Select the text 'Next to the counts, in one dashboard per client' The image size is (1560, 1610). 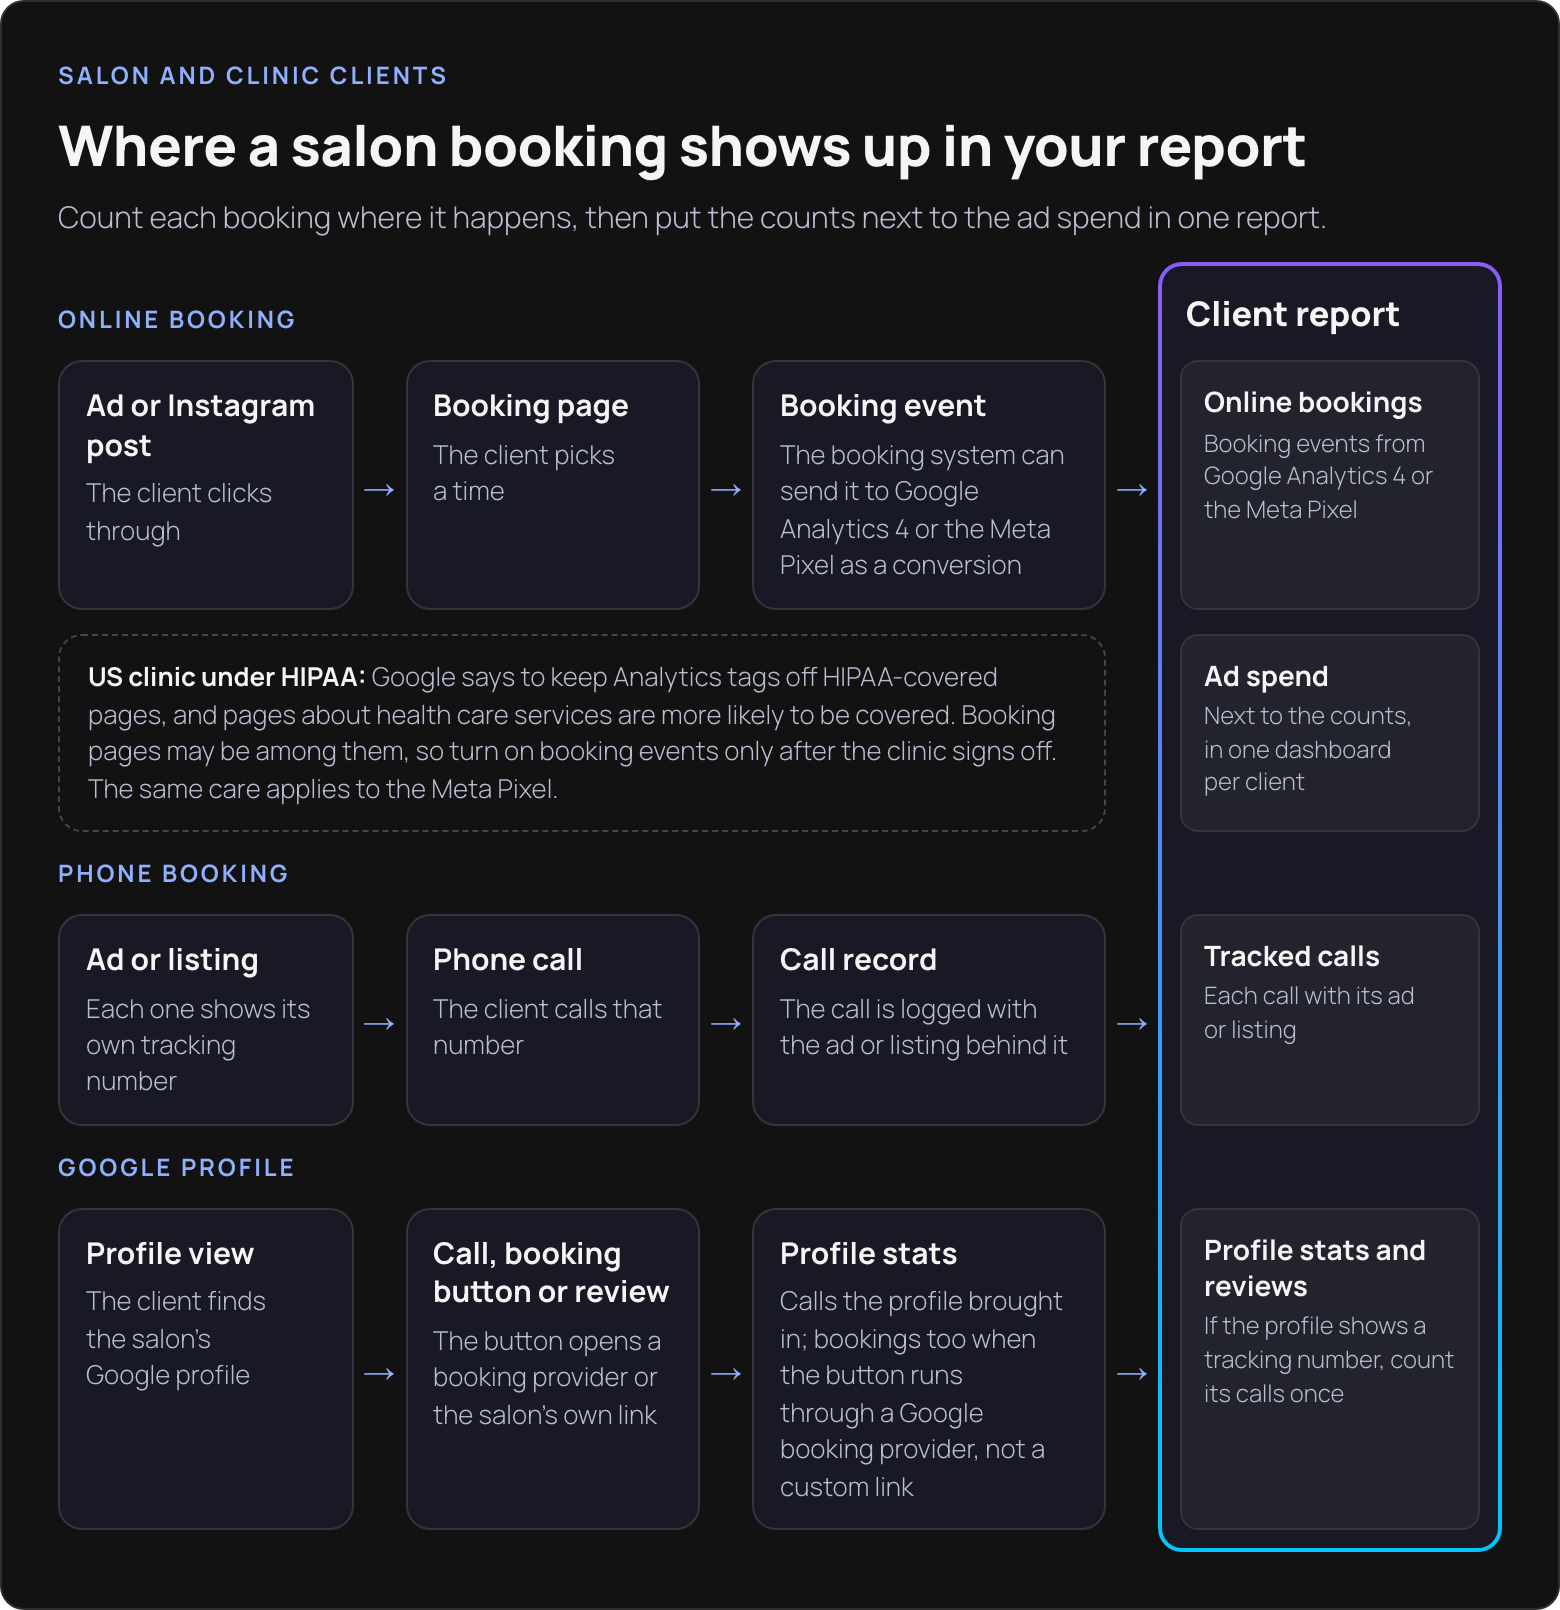[1307, 749]
